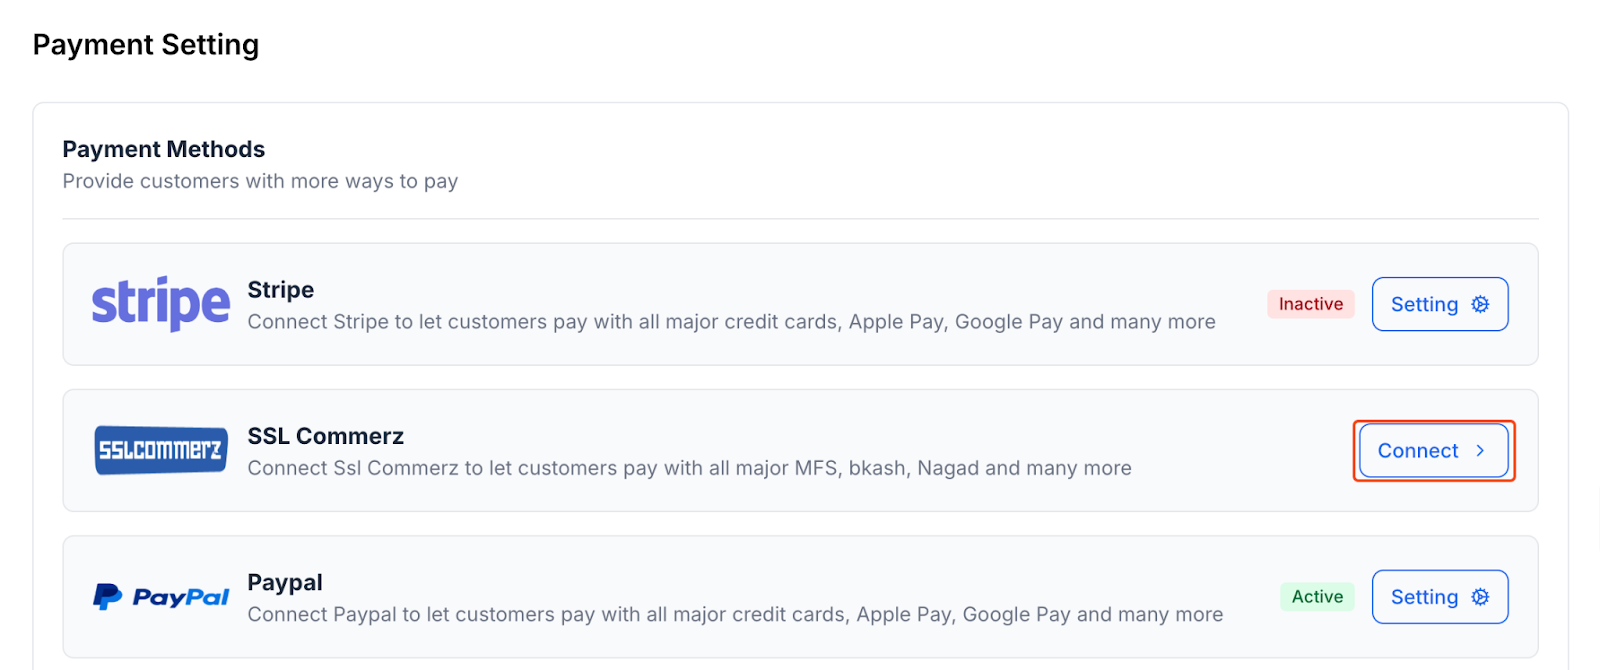Click the SSL Commerz method name label
1600x670 pixels.
pos(325,435)
